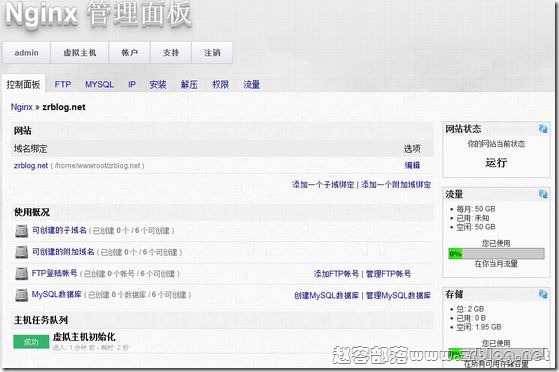This screenshot has height=372, width=559.
Task: Open the 支持 menu
Action: click(x=171, y=52)
